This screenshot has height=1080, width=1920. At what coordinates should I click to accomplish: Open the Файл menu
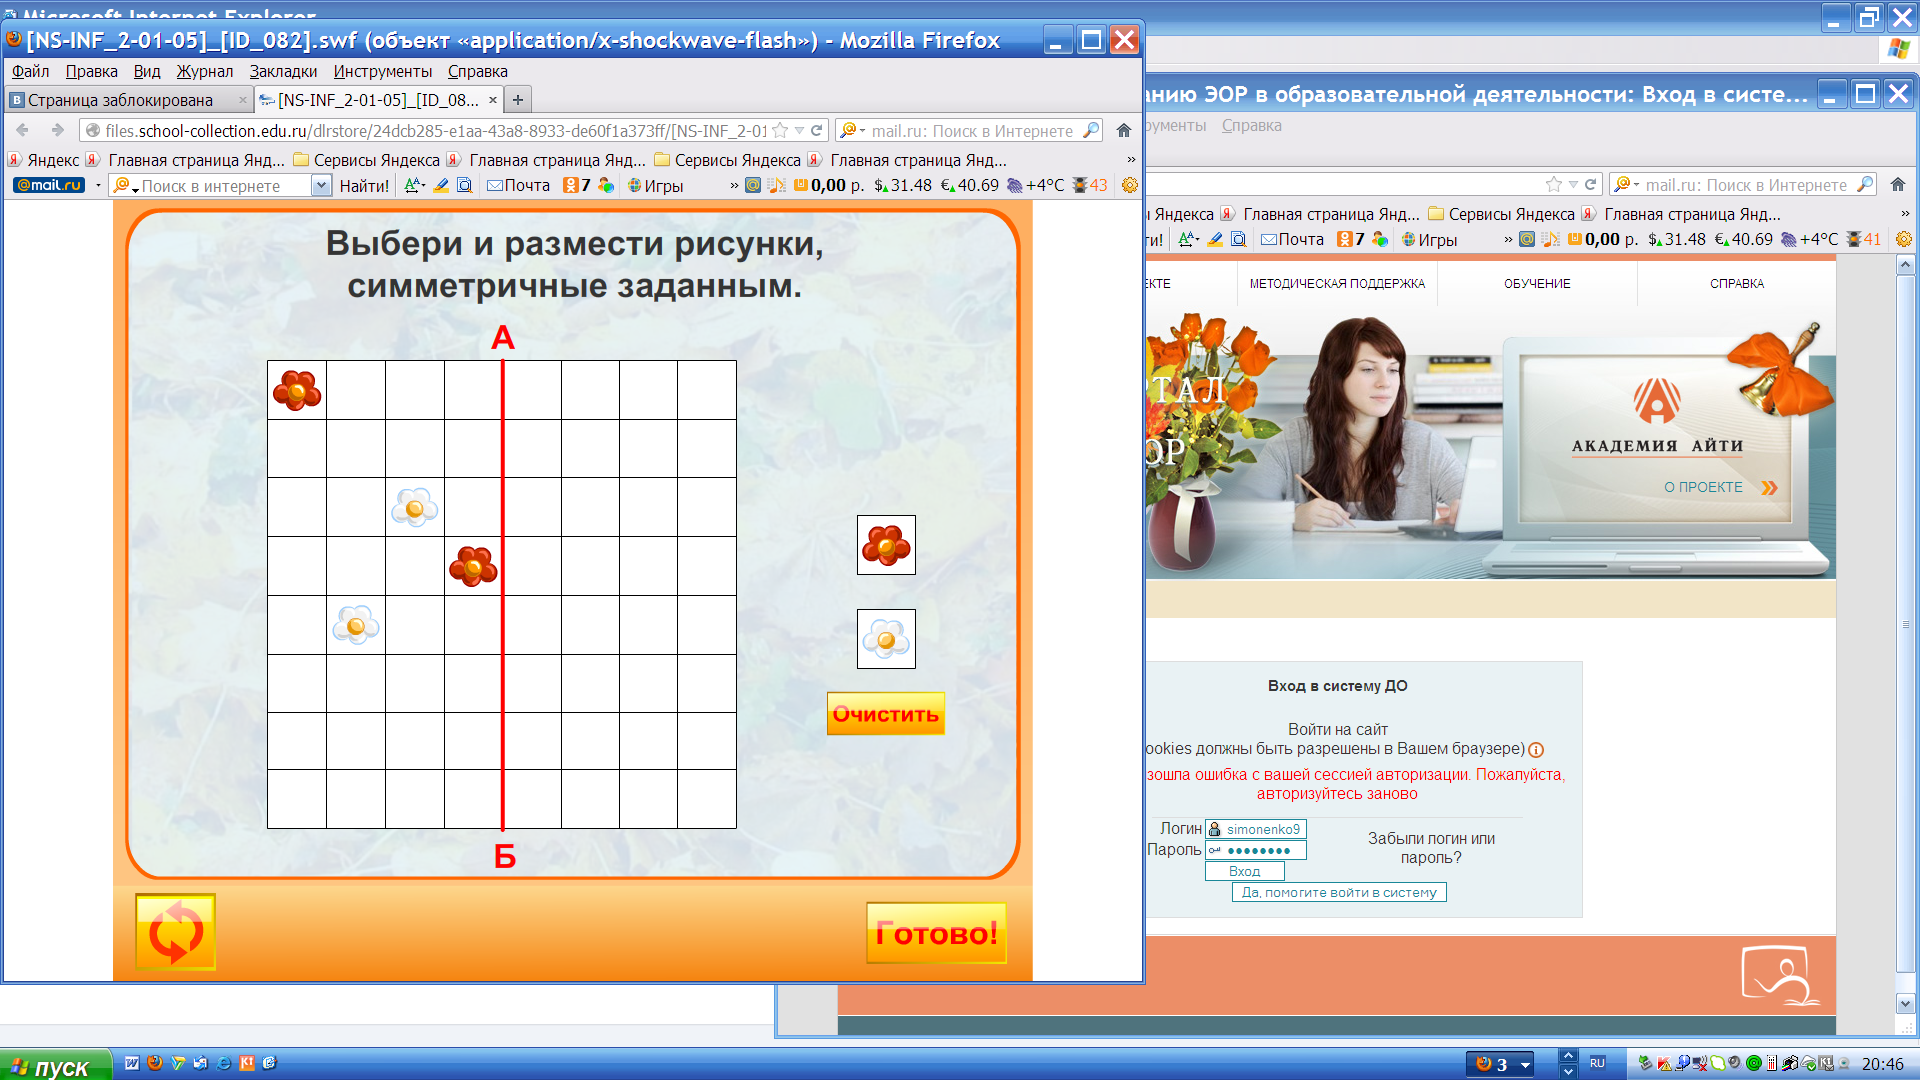31,71
